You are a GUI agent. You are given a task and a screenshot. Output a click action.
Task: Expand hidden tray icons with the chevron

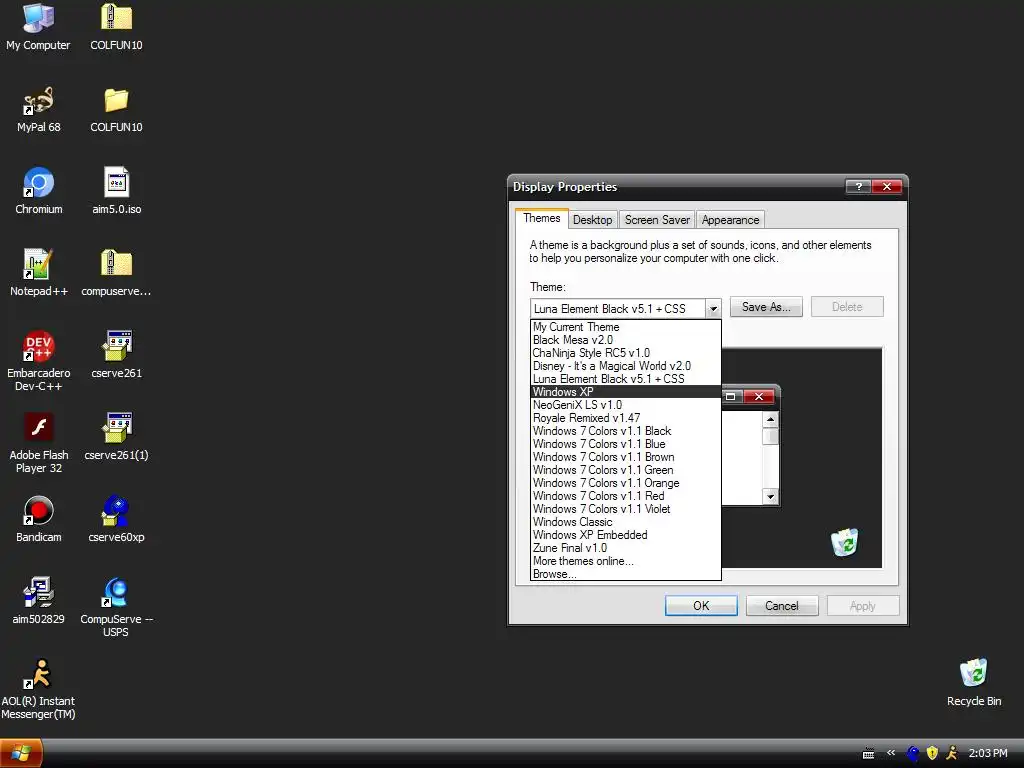coord(891,753)
